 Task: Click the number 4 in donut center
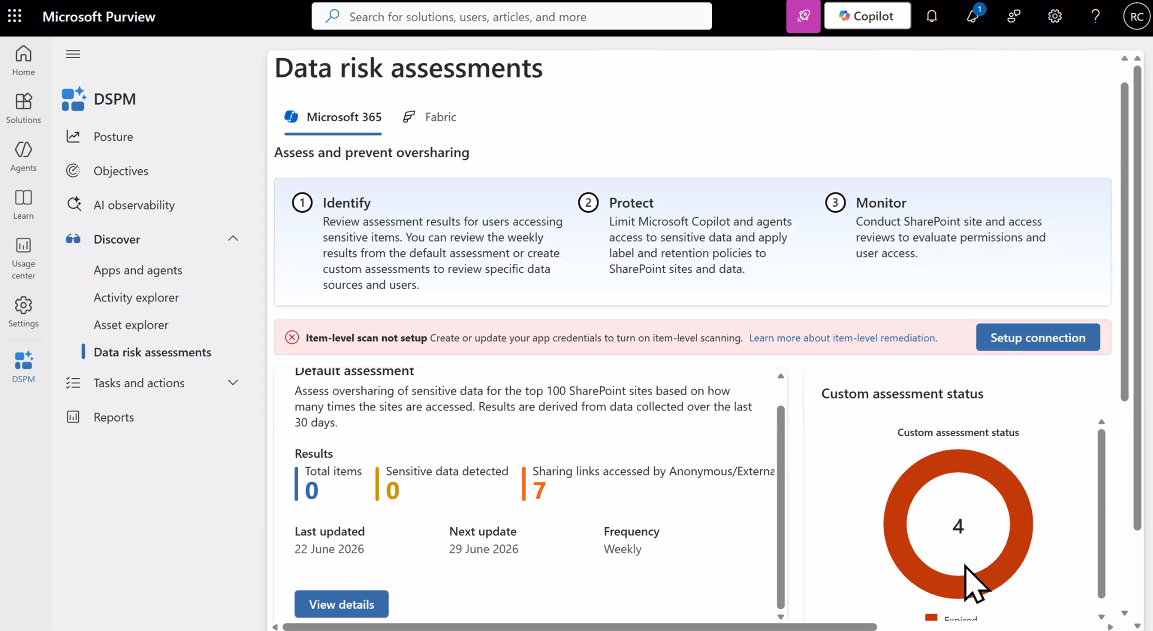(x=958, y=527)
